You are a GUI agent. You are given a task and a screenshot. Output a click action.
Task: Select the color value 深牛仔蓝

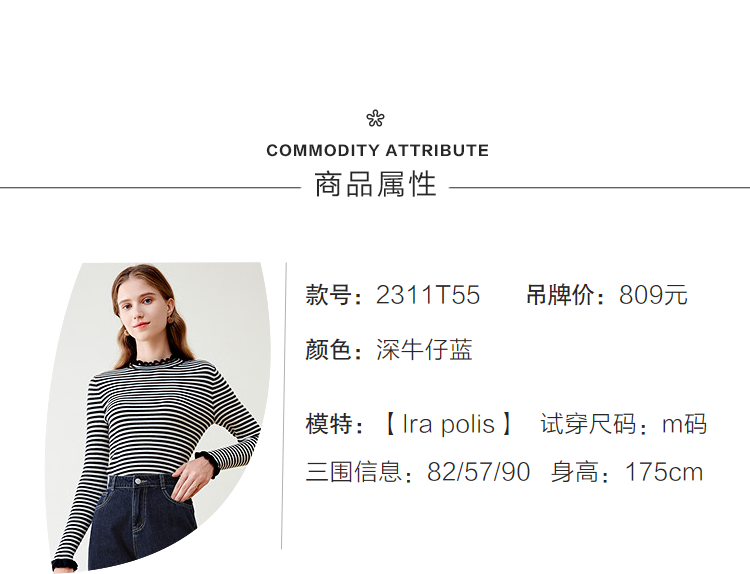click(424, 350)
